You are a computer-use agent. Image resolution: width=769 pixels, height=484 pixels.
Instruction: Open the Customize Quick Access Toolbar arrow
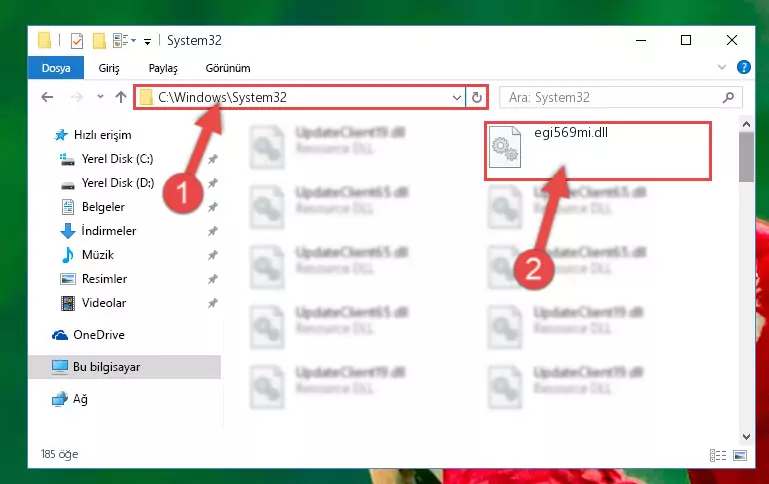(x=147, y=42)
